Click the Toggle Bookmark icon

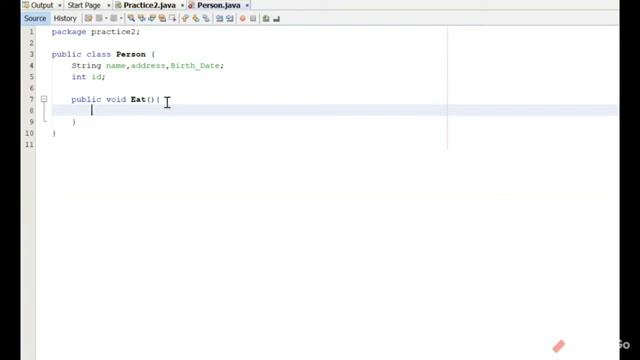pyautogui.click(x=206, y=18)
